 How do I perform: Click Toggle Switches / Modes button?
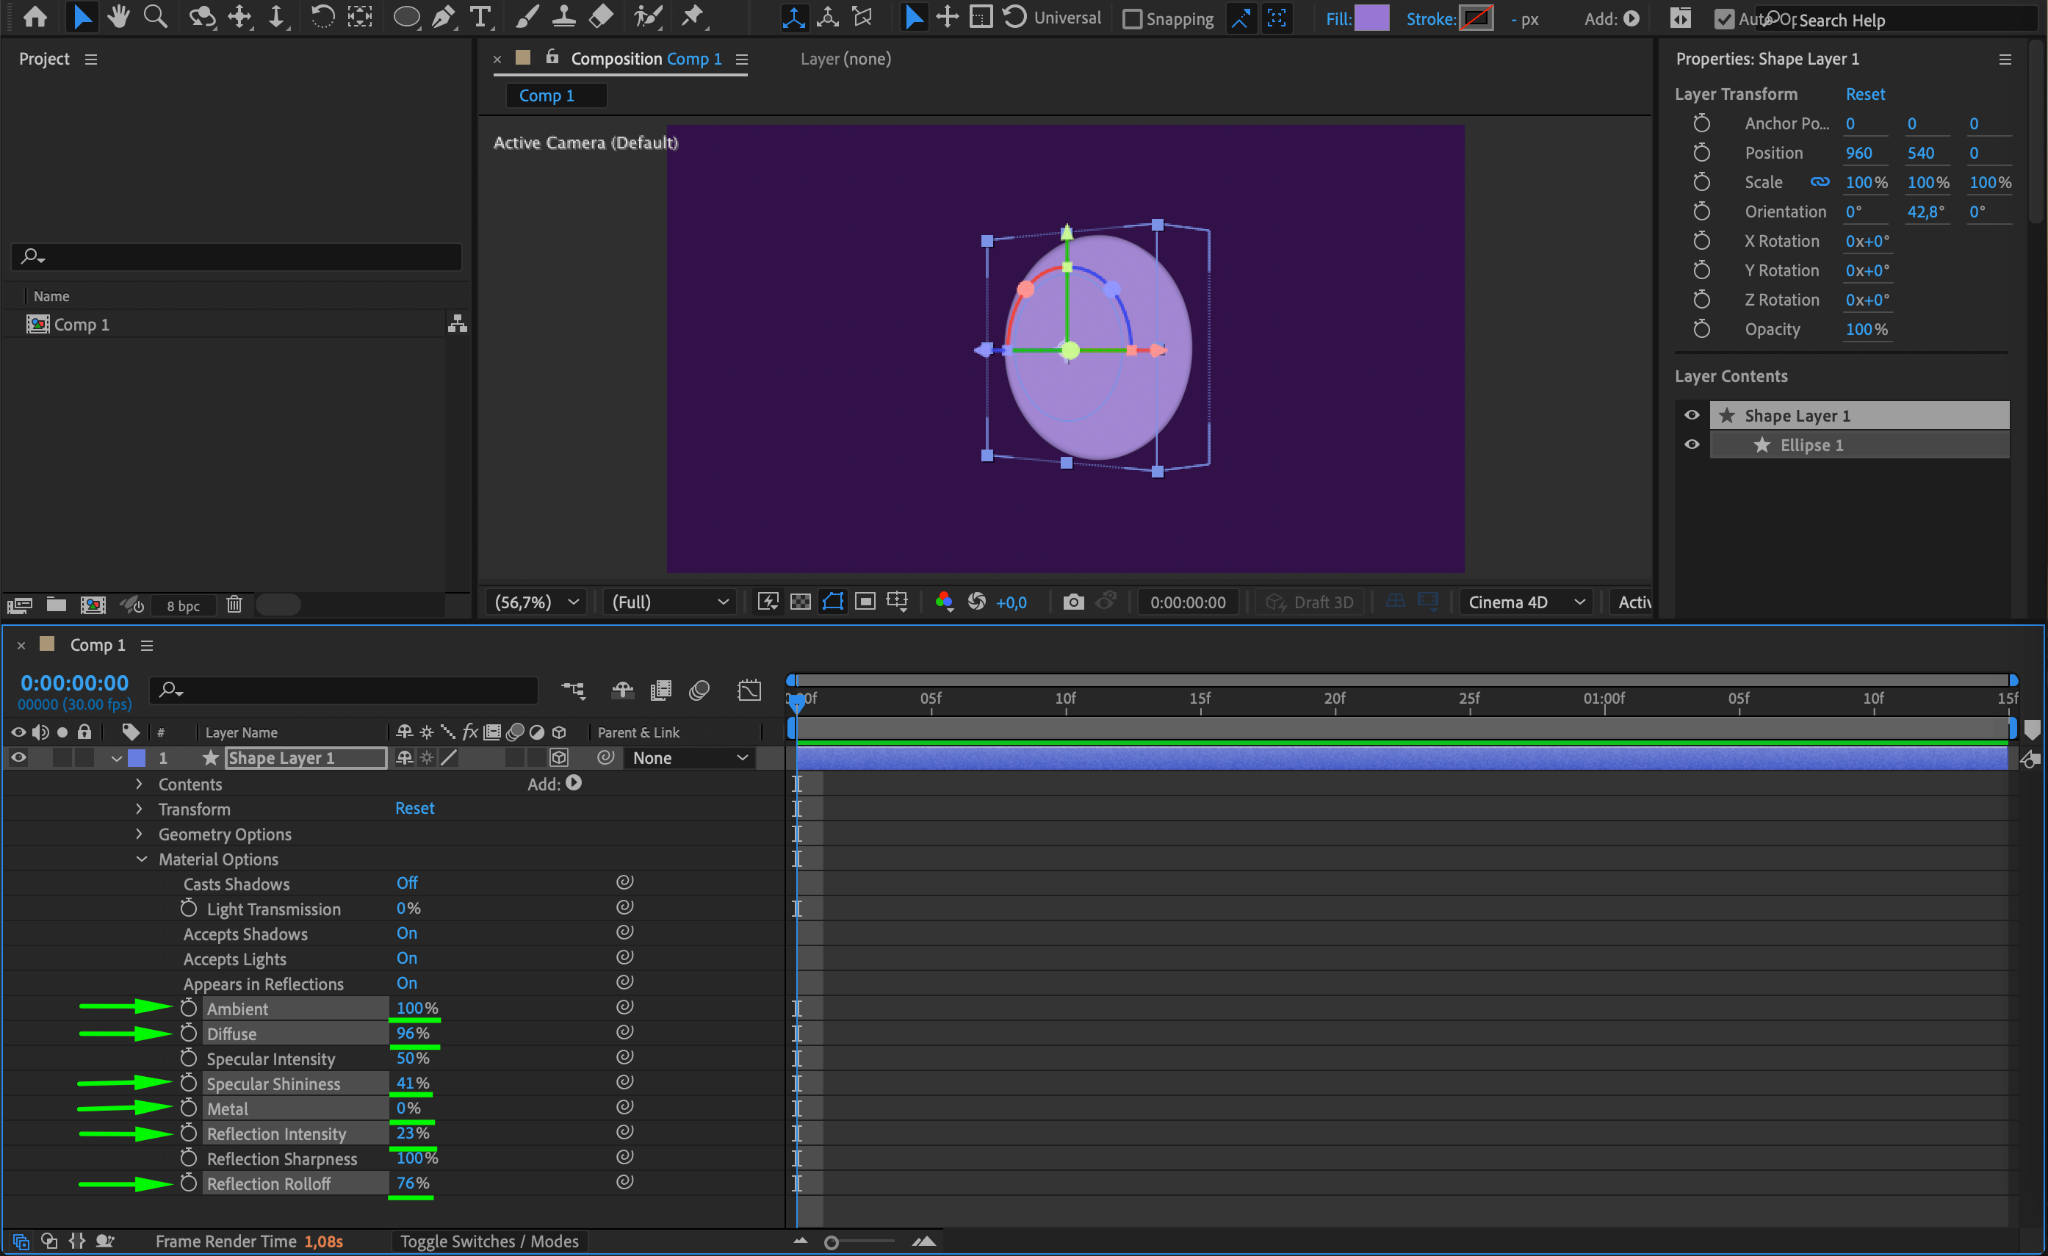tap(489, 1241)
